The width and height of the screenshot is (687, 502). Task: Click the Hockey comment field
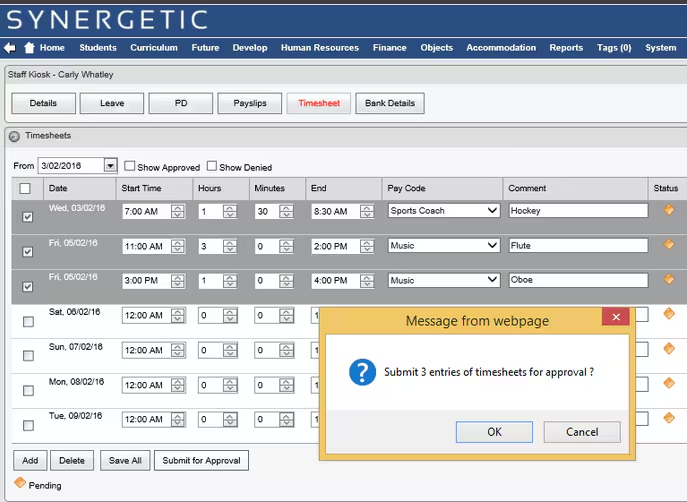point(578,211)
